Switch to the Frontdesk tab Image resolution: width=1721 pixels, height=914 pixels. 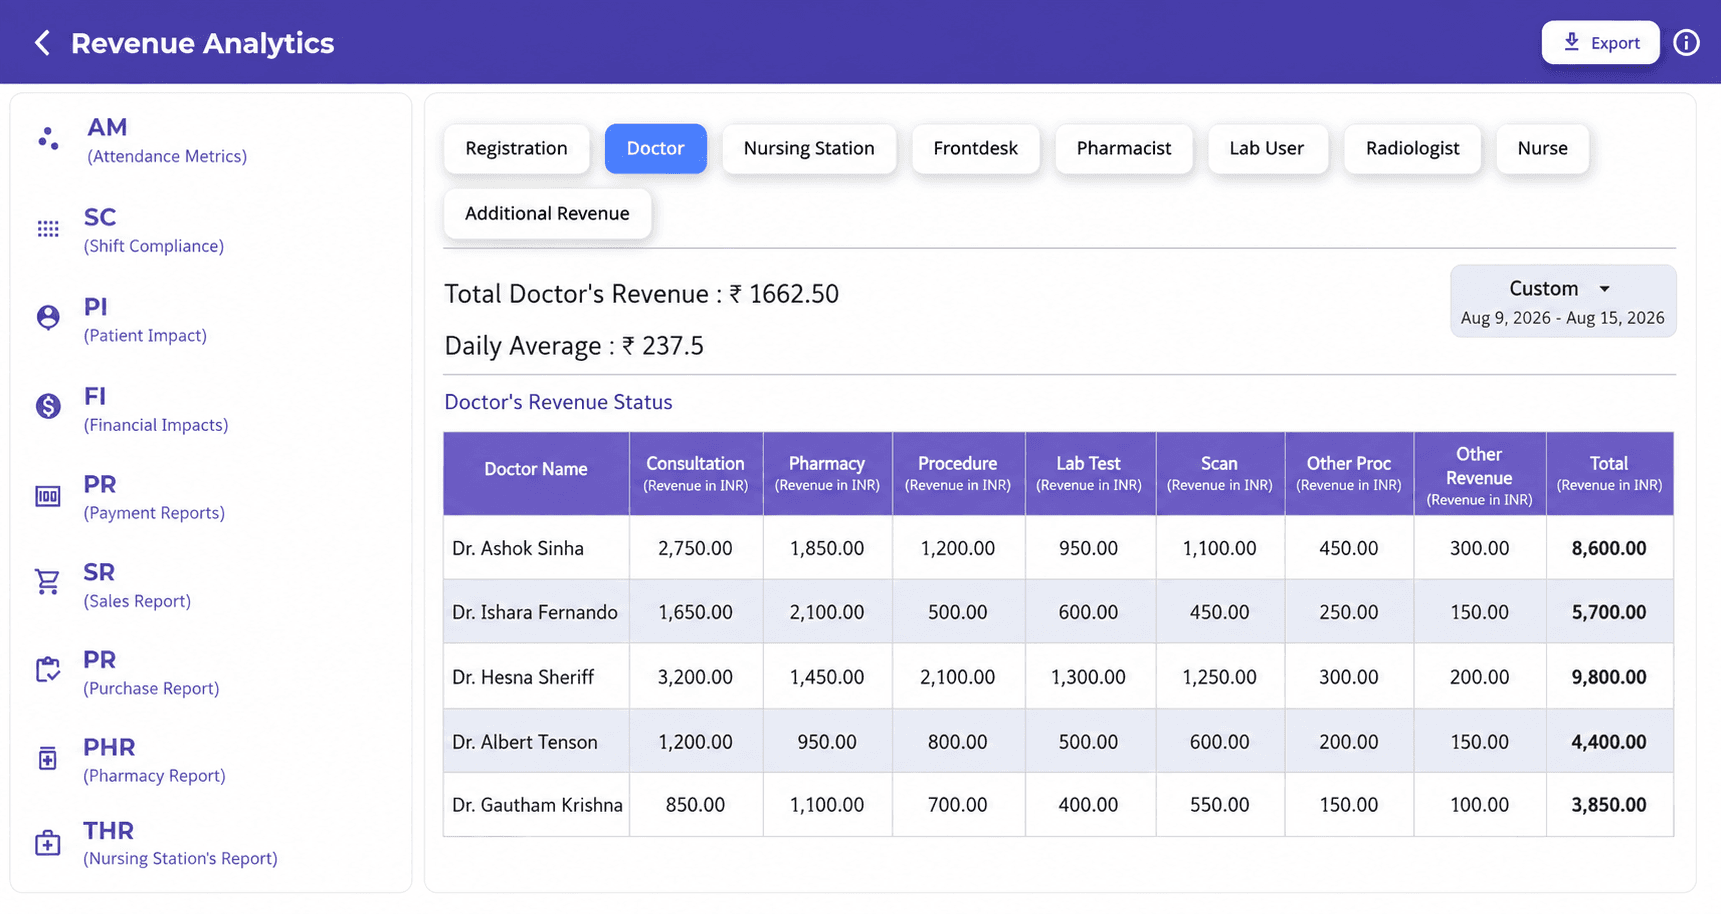point(975,149)
